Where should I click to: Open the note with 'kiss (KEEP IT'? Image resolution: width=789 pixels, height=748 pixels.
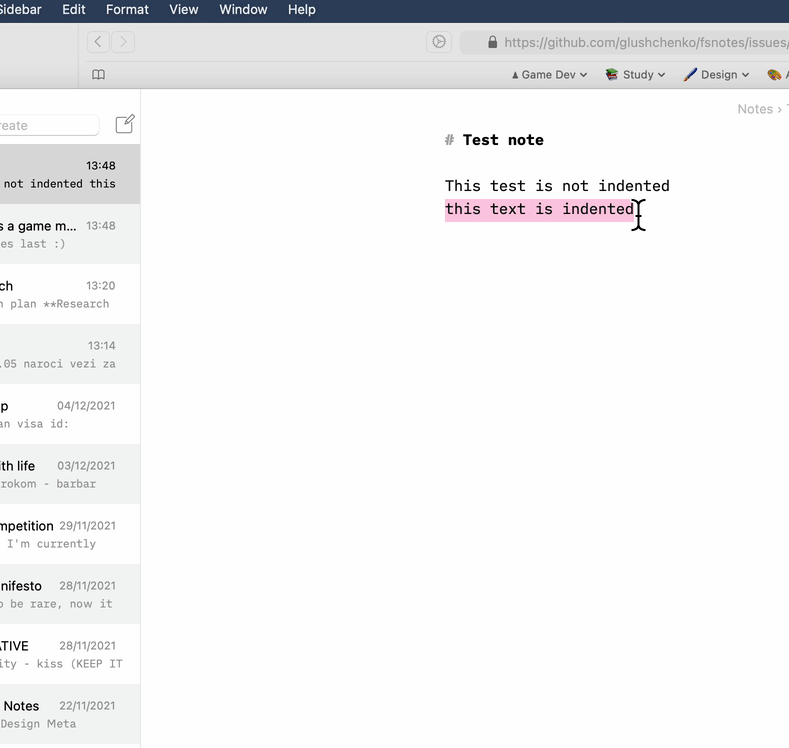click(x=70, y=654)
